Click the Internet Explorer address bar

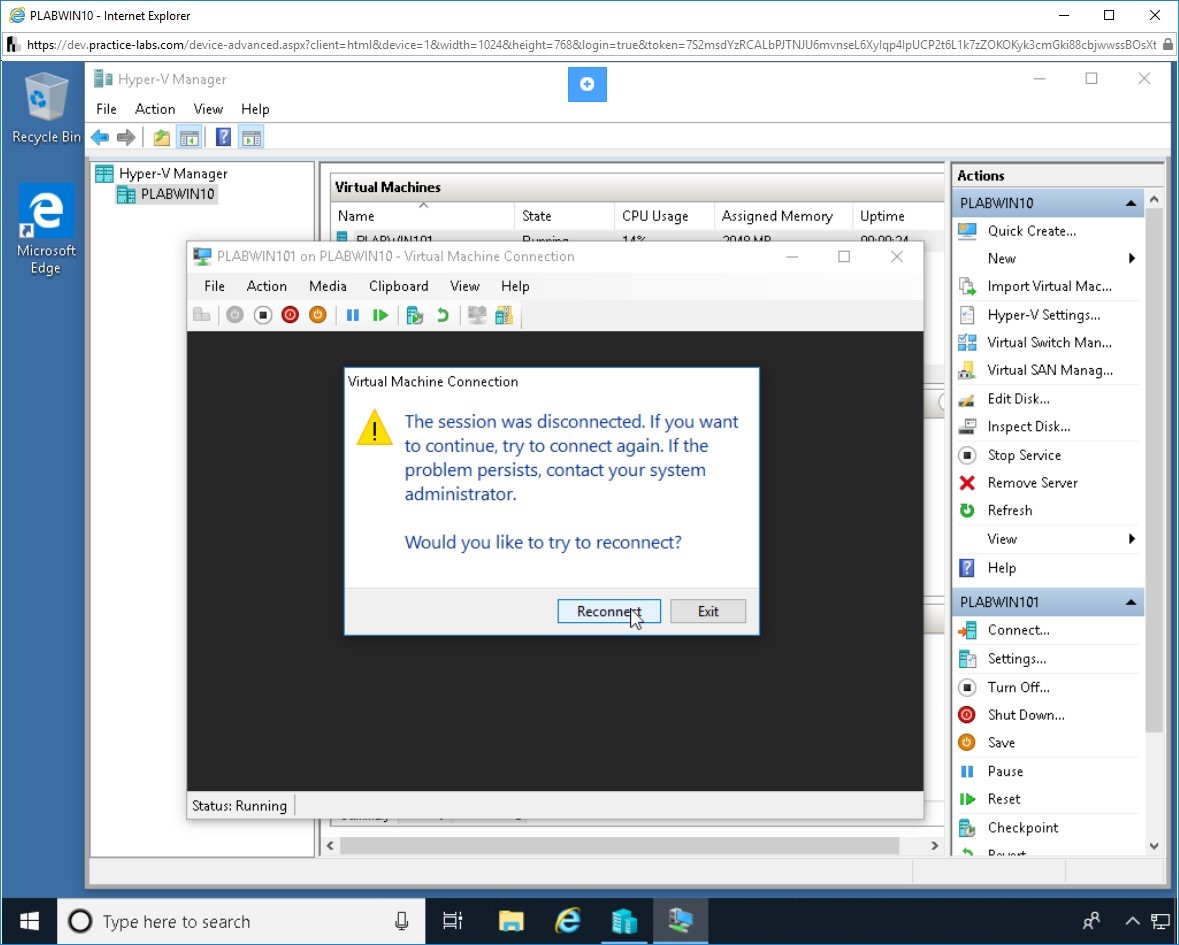click(x=591, y=45)
